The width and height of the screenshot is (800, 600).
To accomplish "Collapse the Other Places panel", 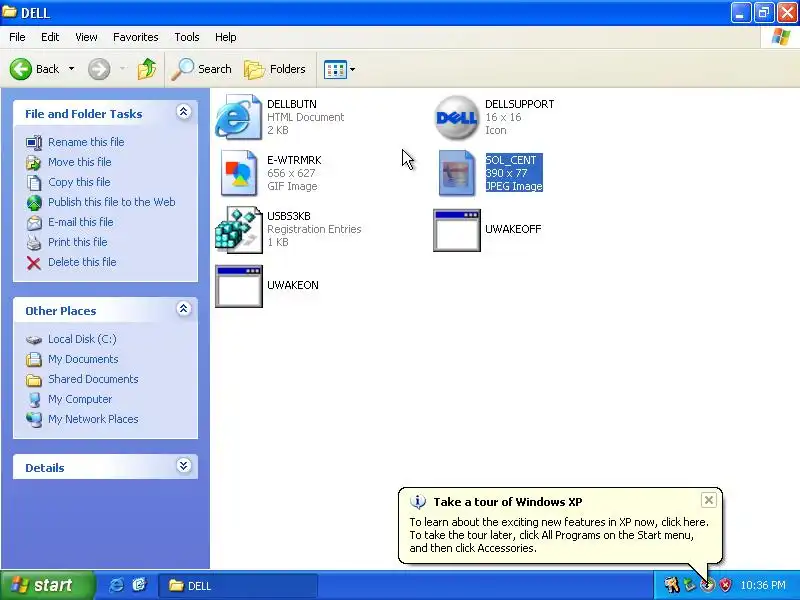I will pyautogui.click(x=184, y=309).
